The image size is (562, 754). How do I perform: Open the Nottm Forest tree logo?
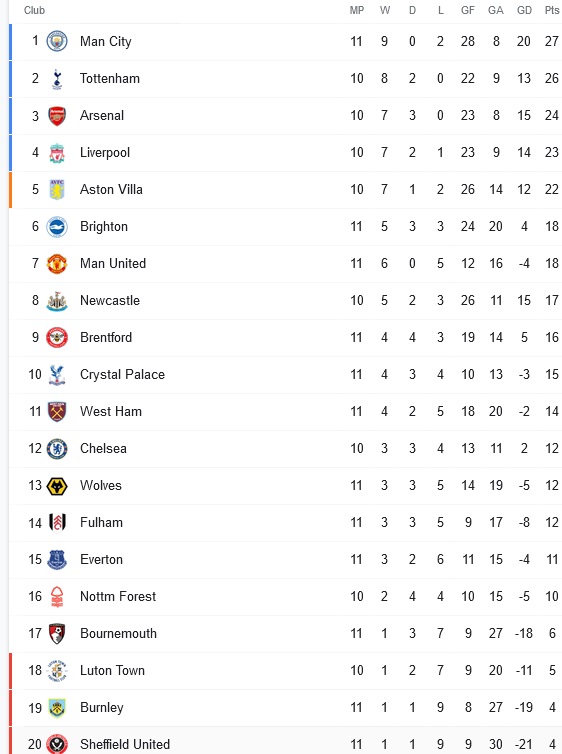pos(57,597)
